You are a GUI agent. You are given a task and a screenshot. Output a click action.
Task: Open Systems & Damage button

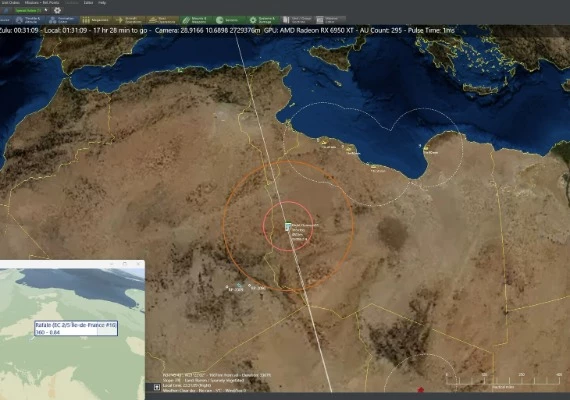click(x=262, y=20)
